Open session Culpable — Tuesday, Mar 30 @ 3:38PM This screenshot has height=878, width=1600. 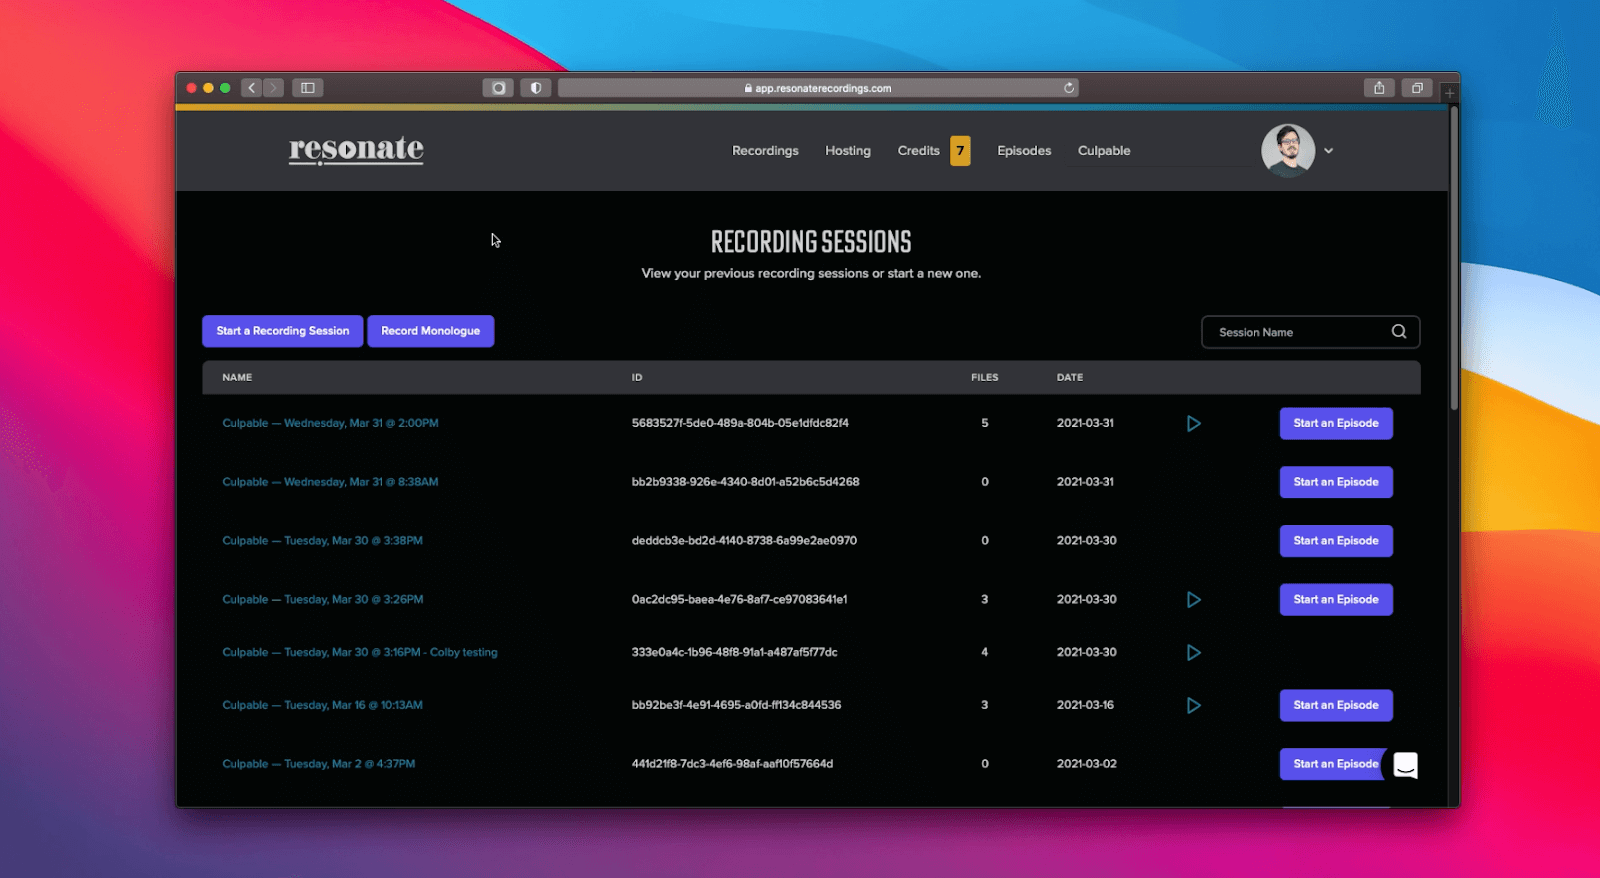pos(322,541)
